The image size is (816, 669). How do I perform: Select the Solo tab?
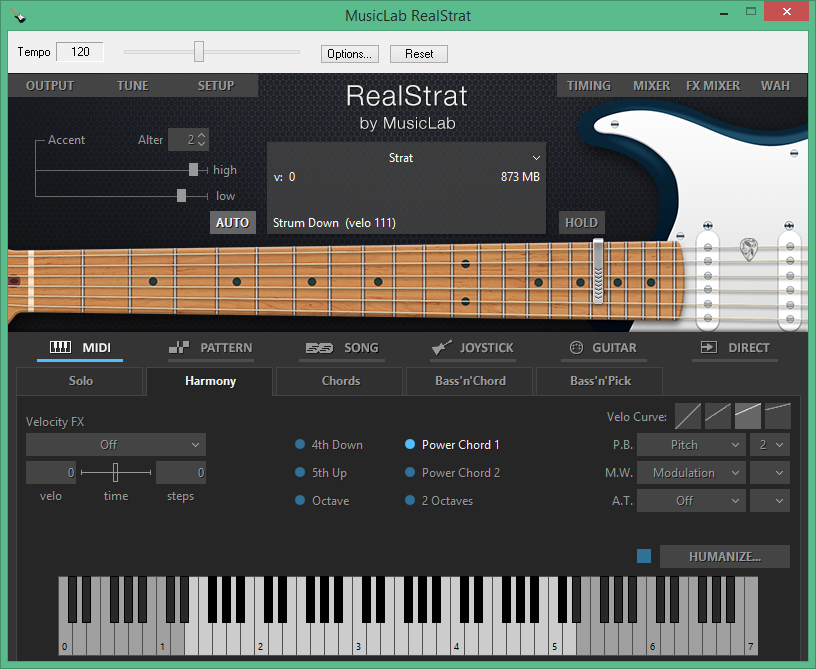coord(80,381)
